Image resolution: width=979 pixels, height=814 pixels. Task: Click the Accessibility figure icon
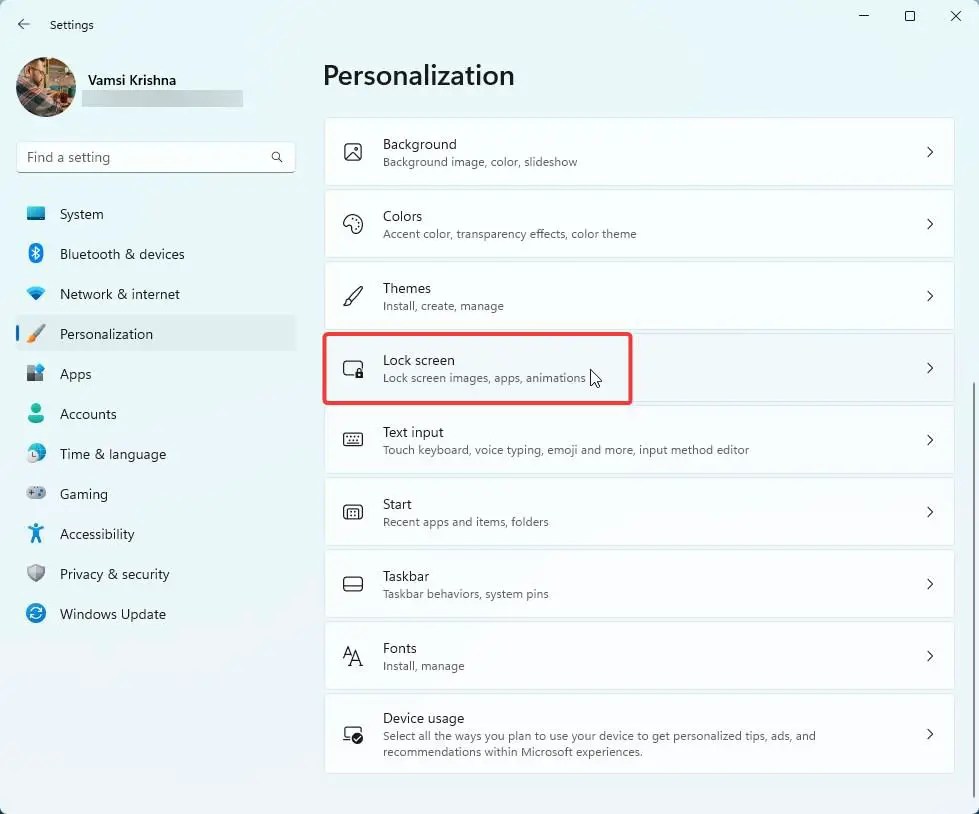click(36, 534)
